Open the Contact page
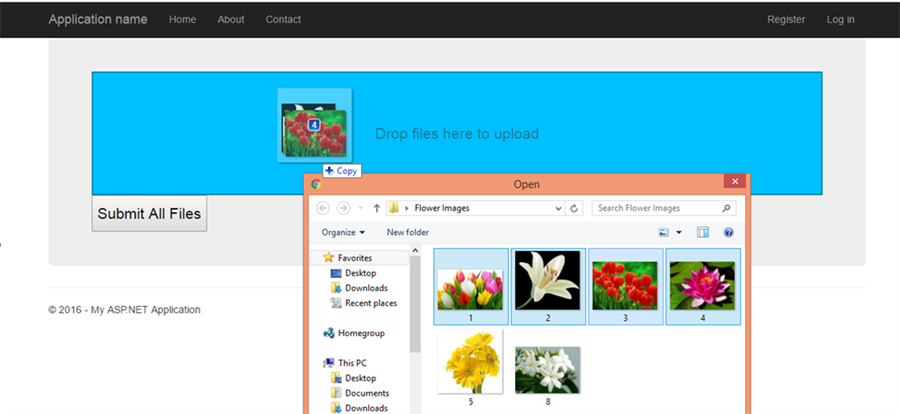 (x=283, y=20)
